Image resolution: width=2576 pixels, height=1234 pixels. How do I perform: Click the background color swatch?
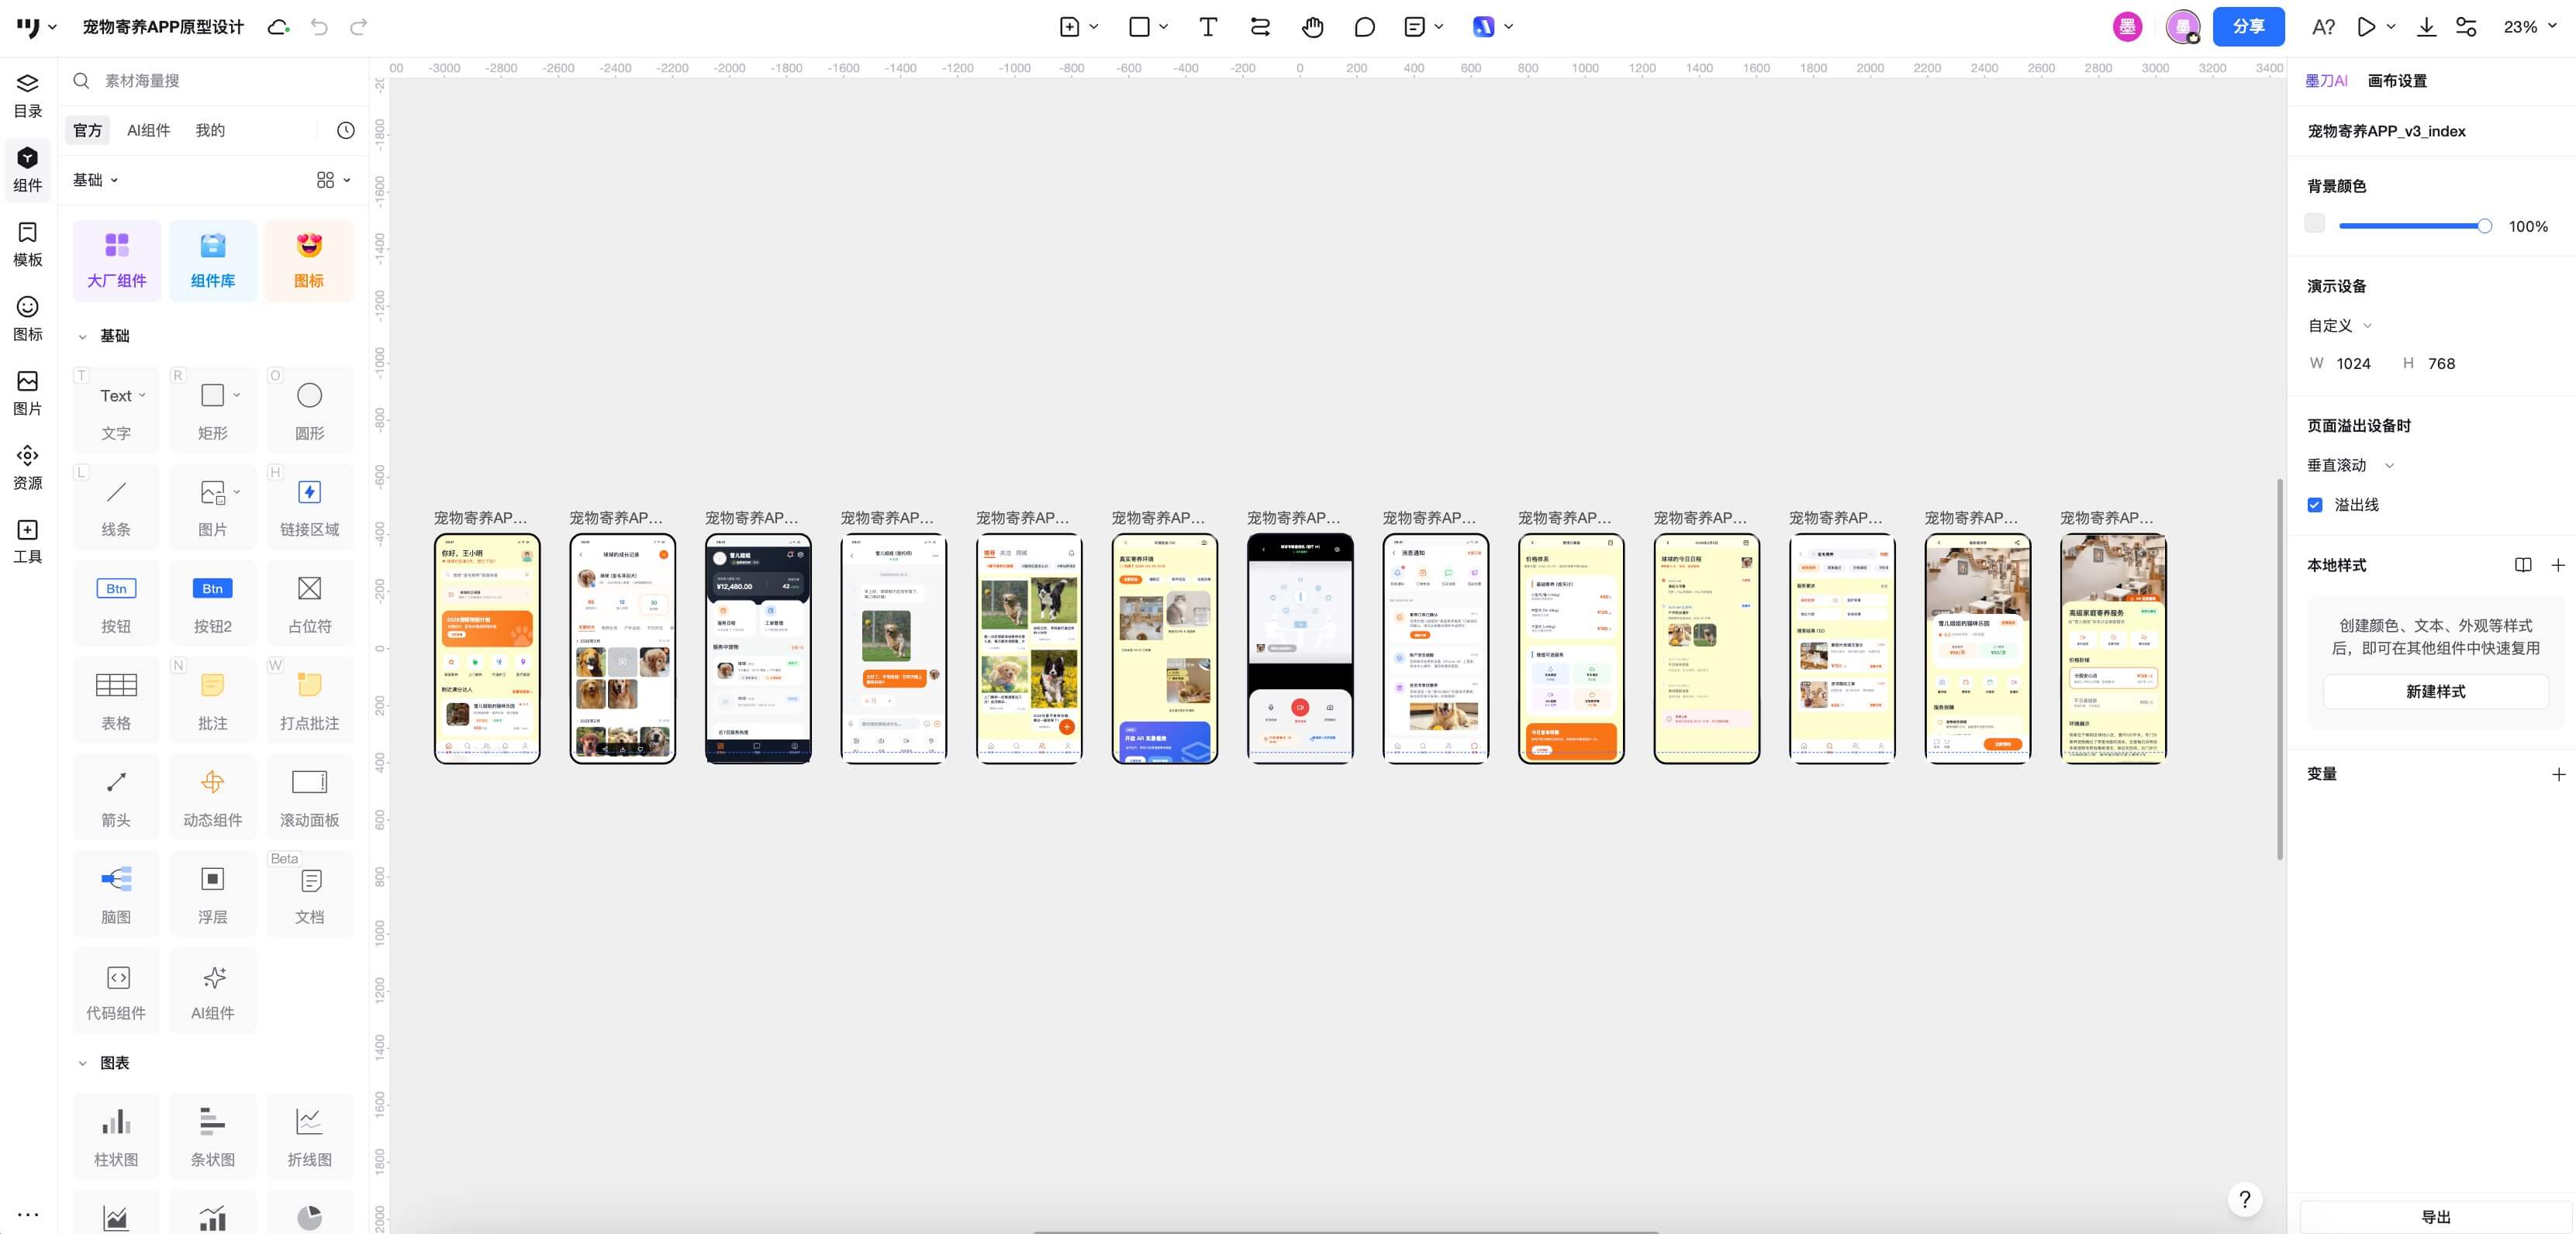tap(2314, 224)
